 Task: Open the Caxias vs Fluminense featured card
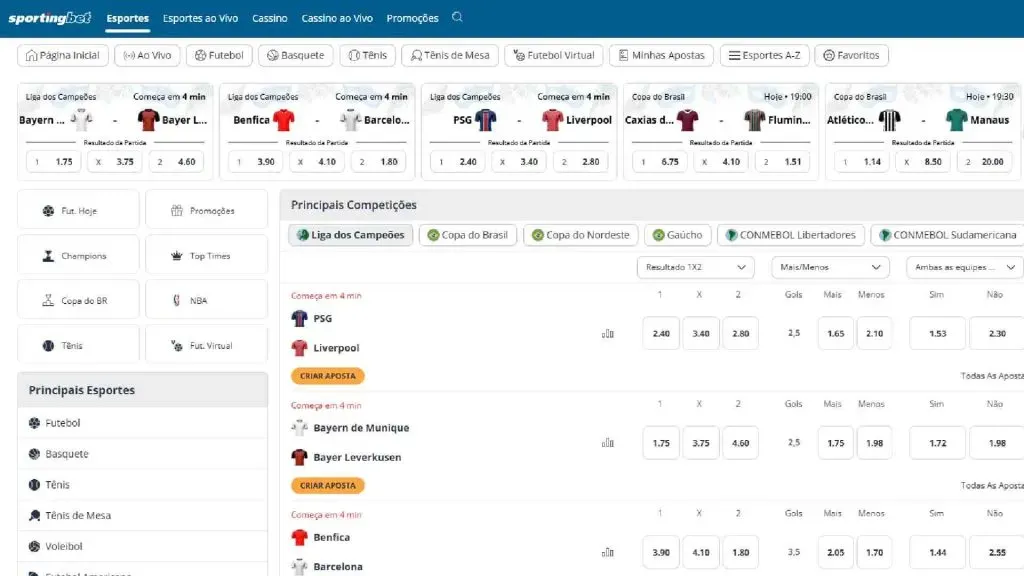[x=721, y=131]
